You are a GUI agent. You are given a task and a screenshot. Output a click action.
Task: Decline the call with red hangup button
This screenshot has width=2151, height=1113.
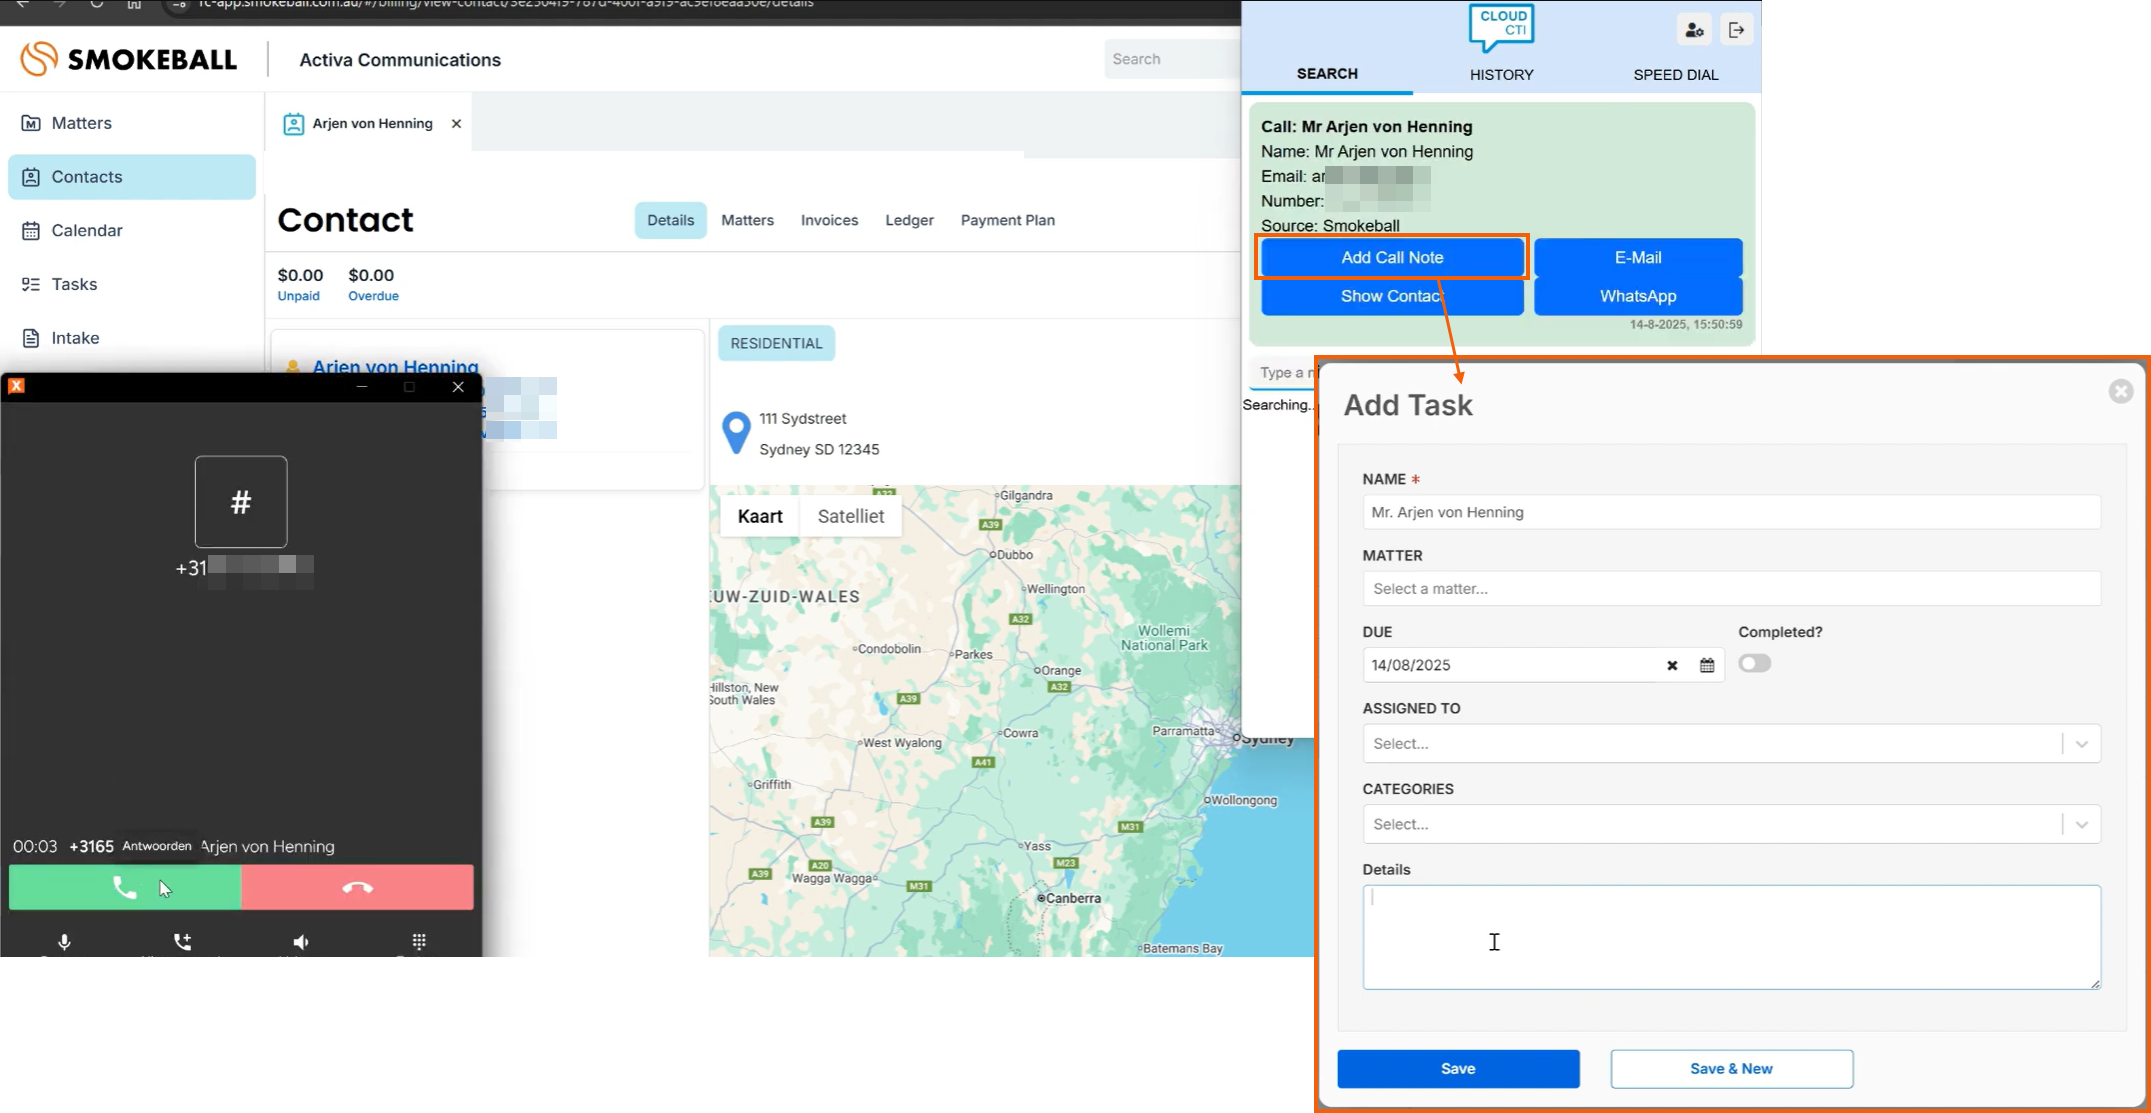coord(357,887)
